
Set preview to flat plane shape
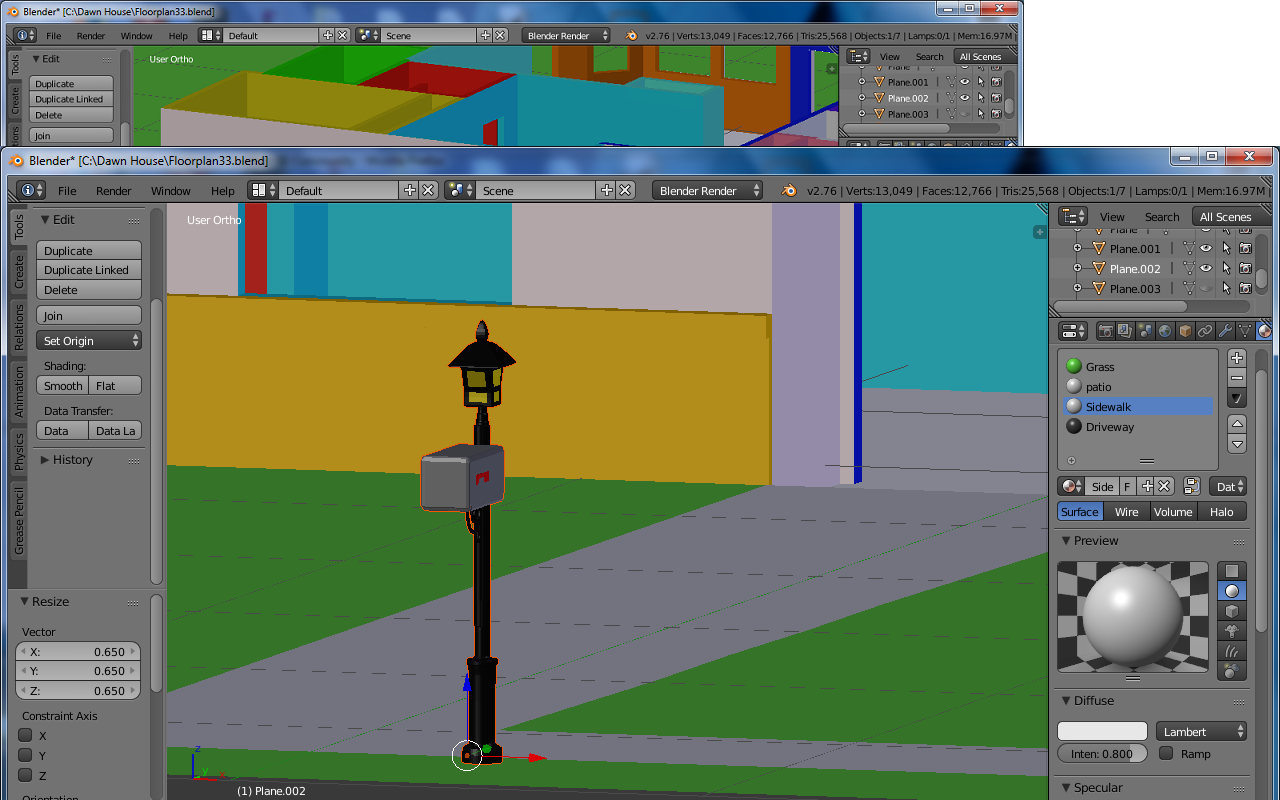tap(1232, 571)
